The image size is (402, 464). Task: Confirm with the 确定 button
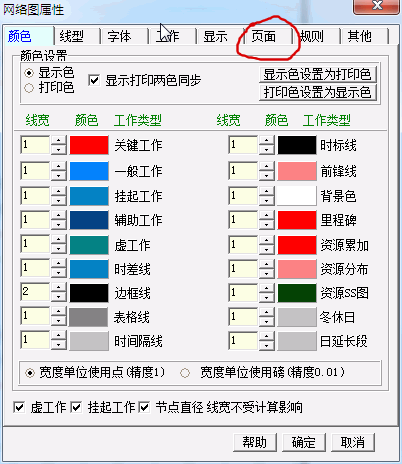click(x=303, y=442)
